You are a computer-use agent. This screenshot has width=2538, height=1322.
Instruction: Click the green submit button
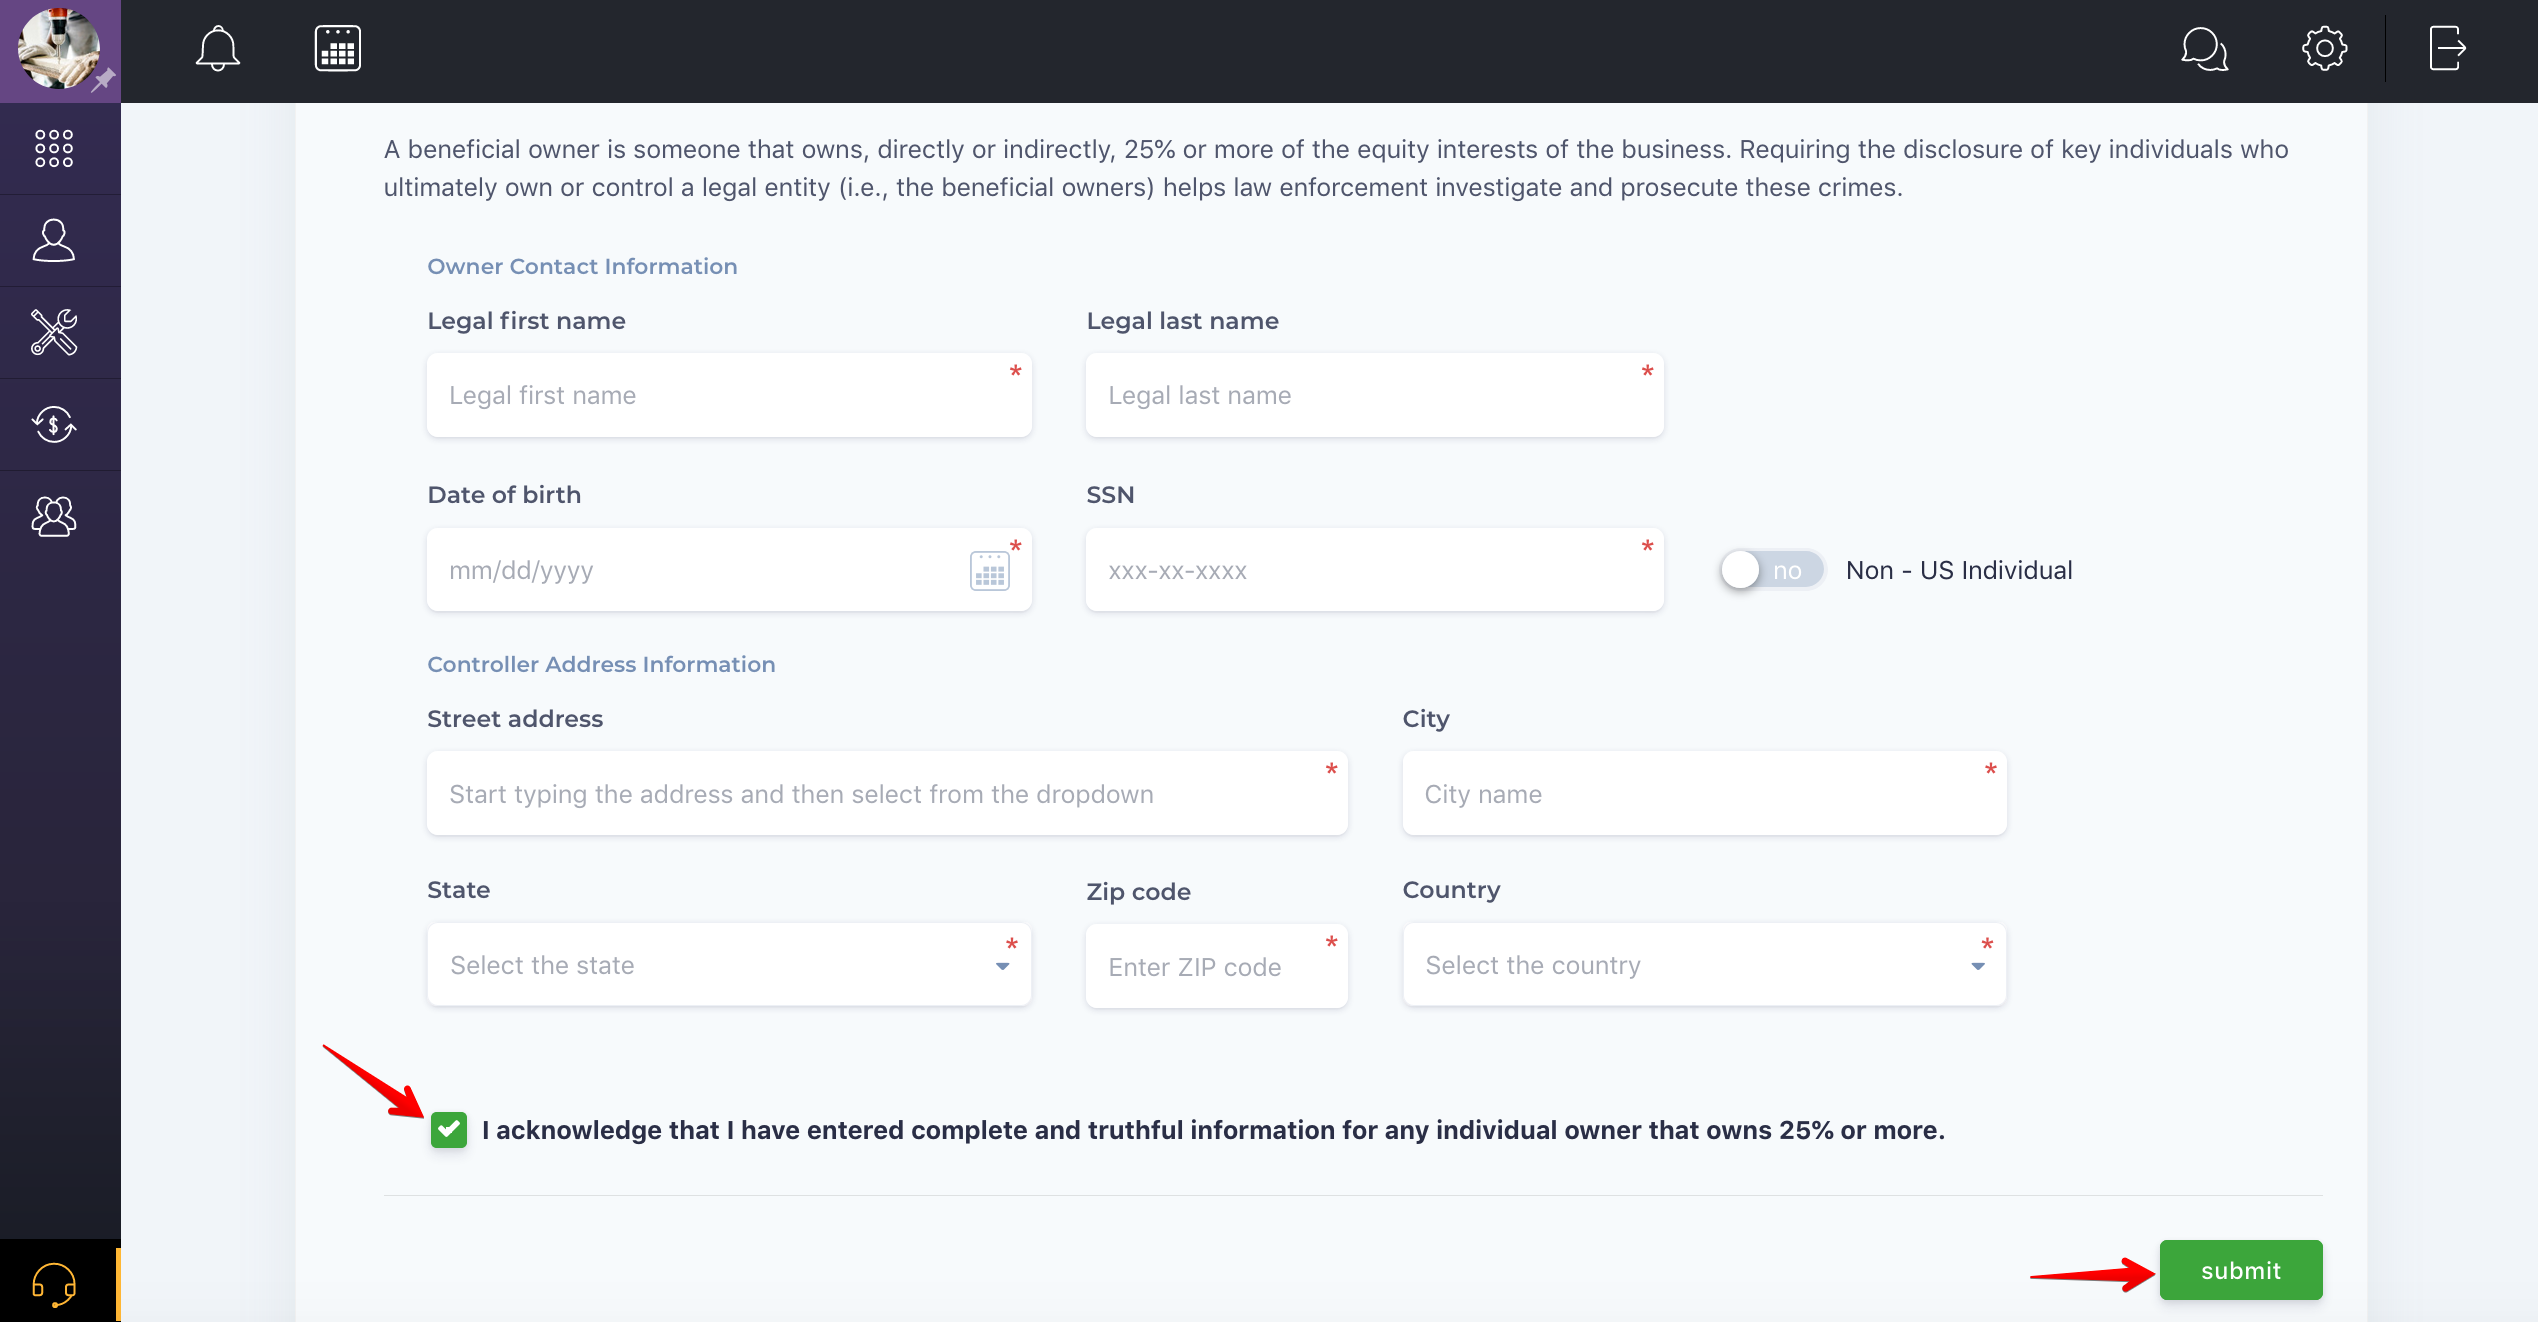click(2240, 1270)
